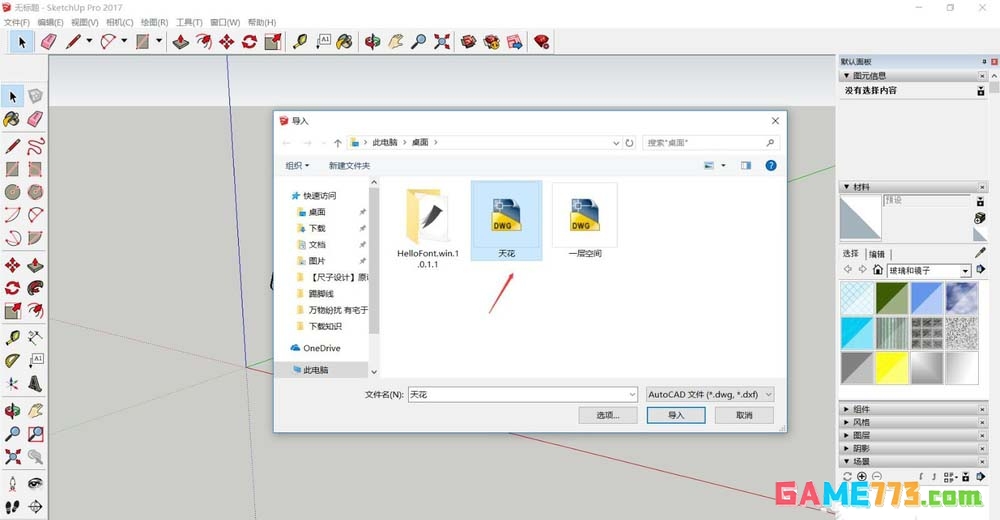Select the Follow Me tool

pyautogui.click(x=35, y=288)
